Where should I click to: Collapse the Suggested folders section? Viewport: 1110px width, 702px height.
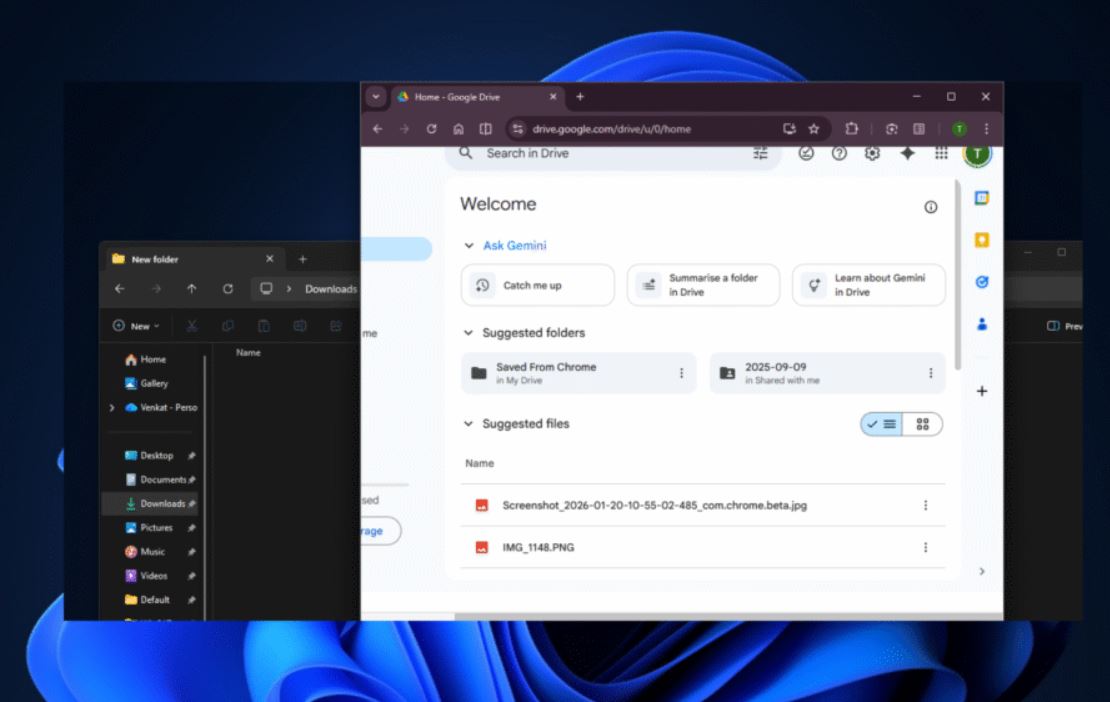click(467, 332)
